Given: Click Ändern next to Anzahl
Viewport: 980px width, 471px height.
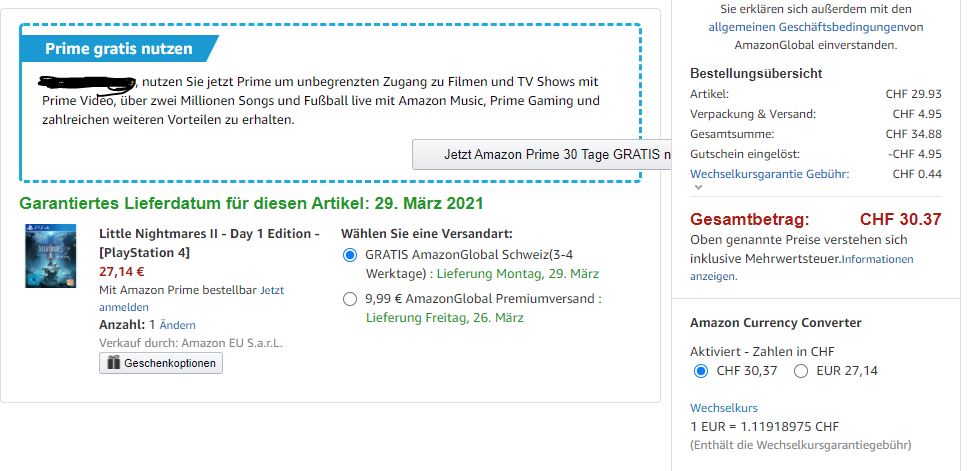Looking at the screenshot, I should click(177, 325).
